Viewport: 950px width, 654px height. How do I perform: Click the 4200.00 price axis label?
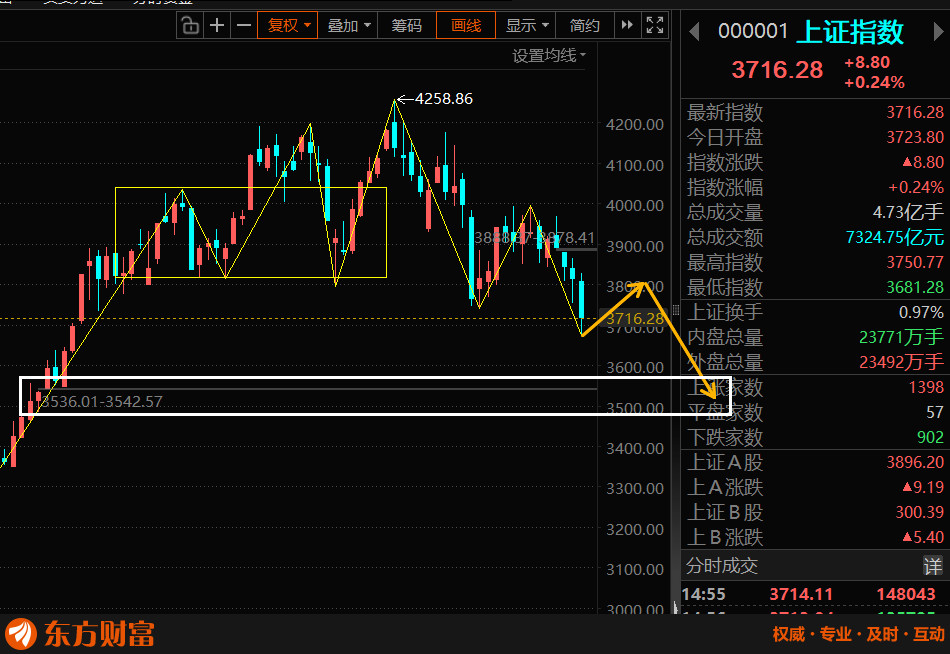coord(634,125)
